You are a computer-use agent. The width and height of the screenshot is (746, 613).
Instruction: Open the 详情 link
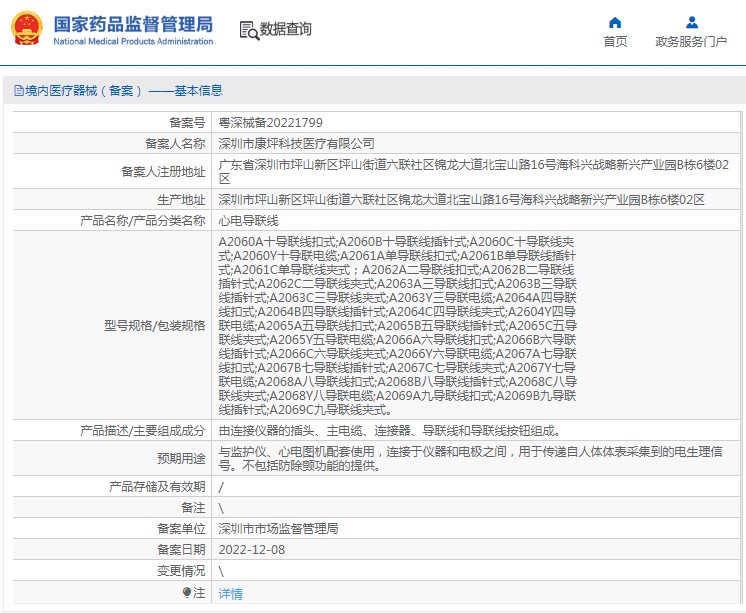(x=230, y=593)
